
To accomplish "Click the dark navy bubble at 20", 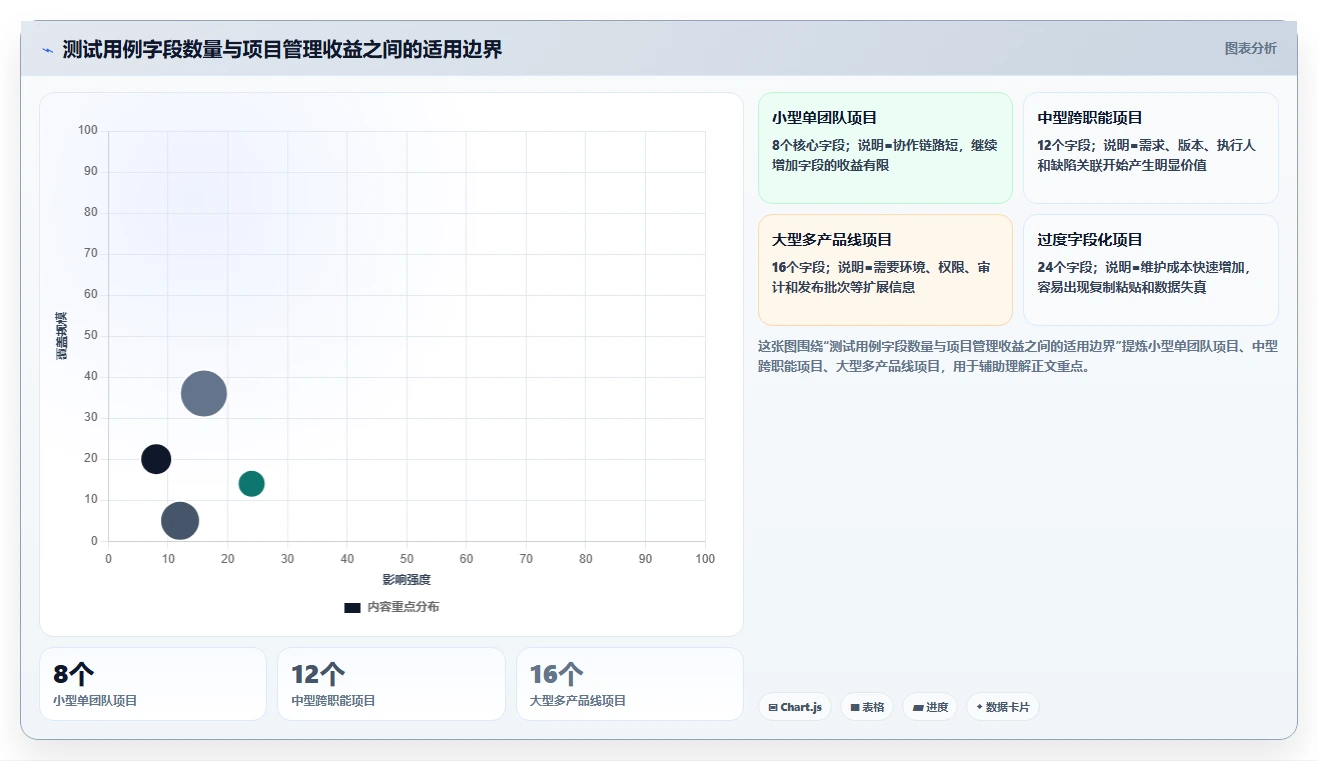I will (156, 459).
